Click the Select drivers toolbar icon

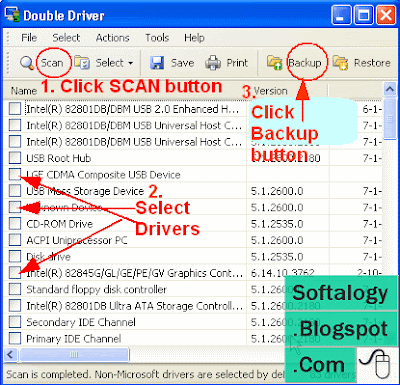(x=82, y=63)
